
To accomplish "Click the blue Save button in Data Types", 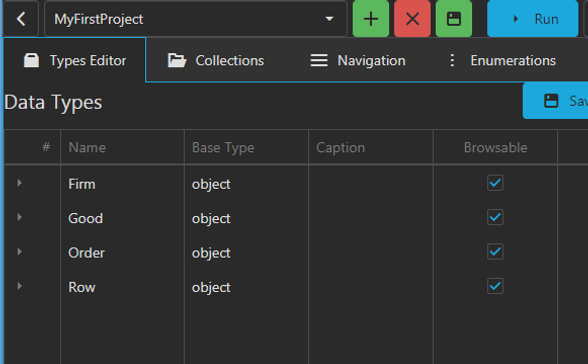I will 555,101.
